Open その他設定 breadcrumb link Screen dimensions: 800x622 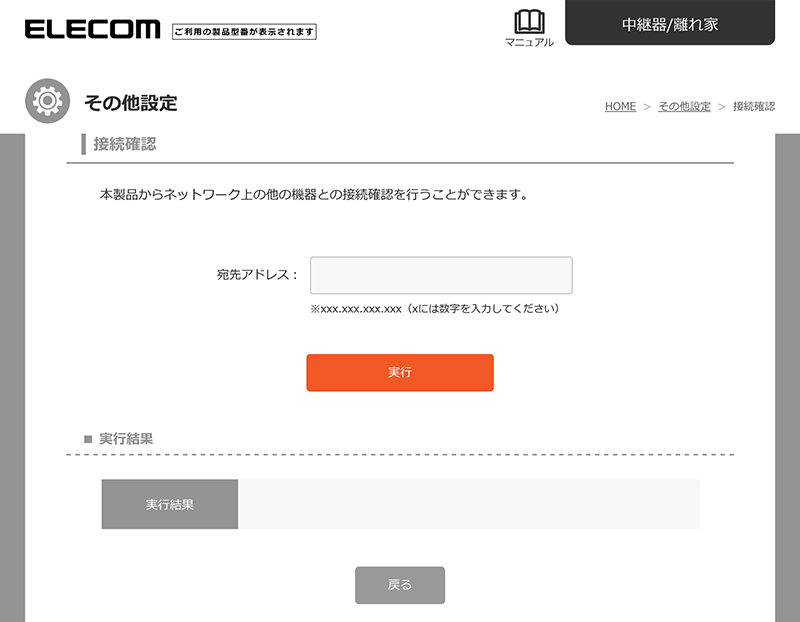[684, 106]
